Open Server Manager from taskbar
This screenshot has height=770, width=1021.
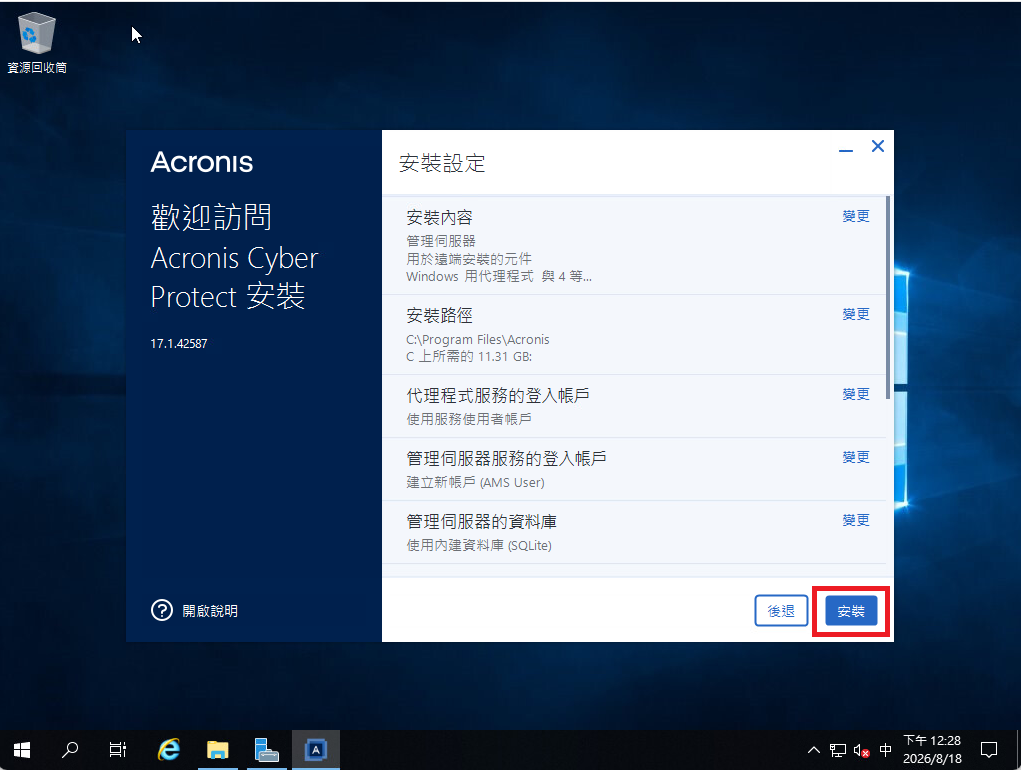click(266, 750)
